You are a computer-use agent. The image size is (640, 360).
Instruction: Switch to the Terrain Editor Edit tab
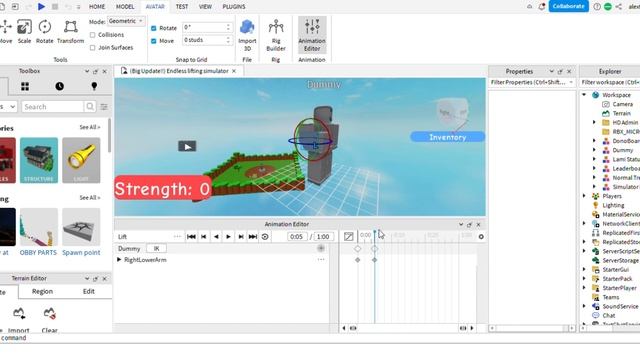(89, 291)
